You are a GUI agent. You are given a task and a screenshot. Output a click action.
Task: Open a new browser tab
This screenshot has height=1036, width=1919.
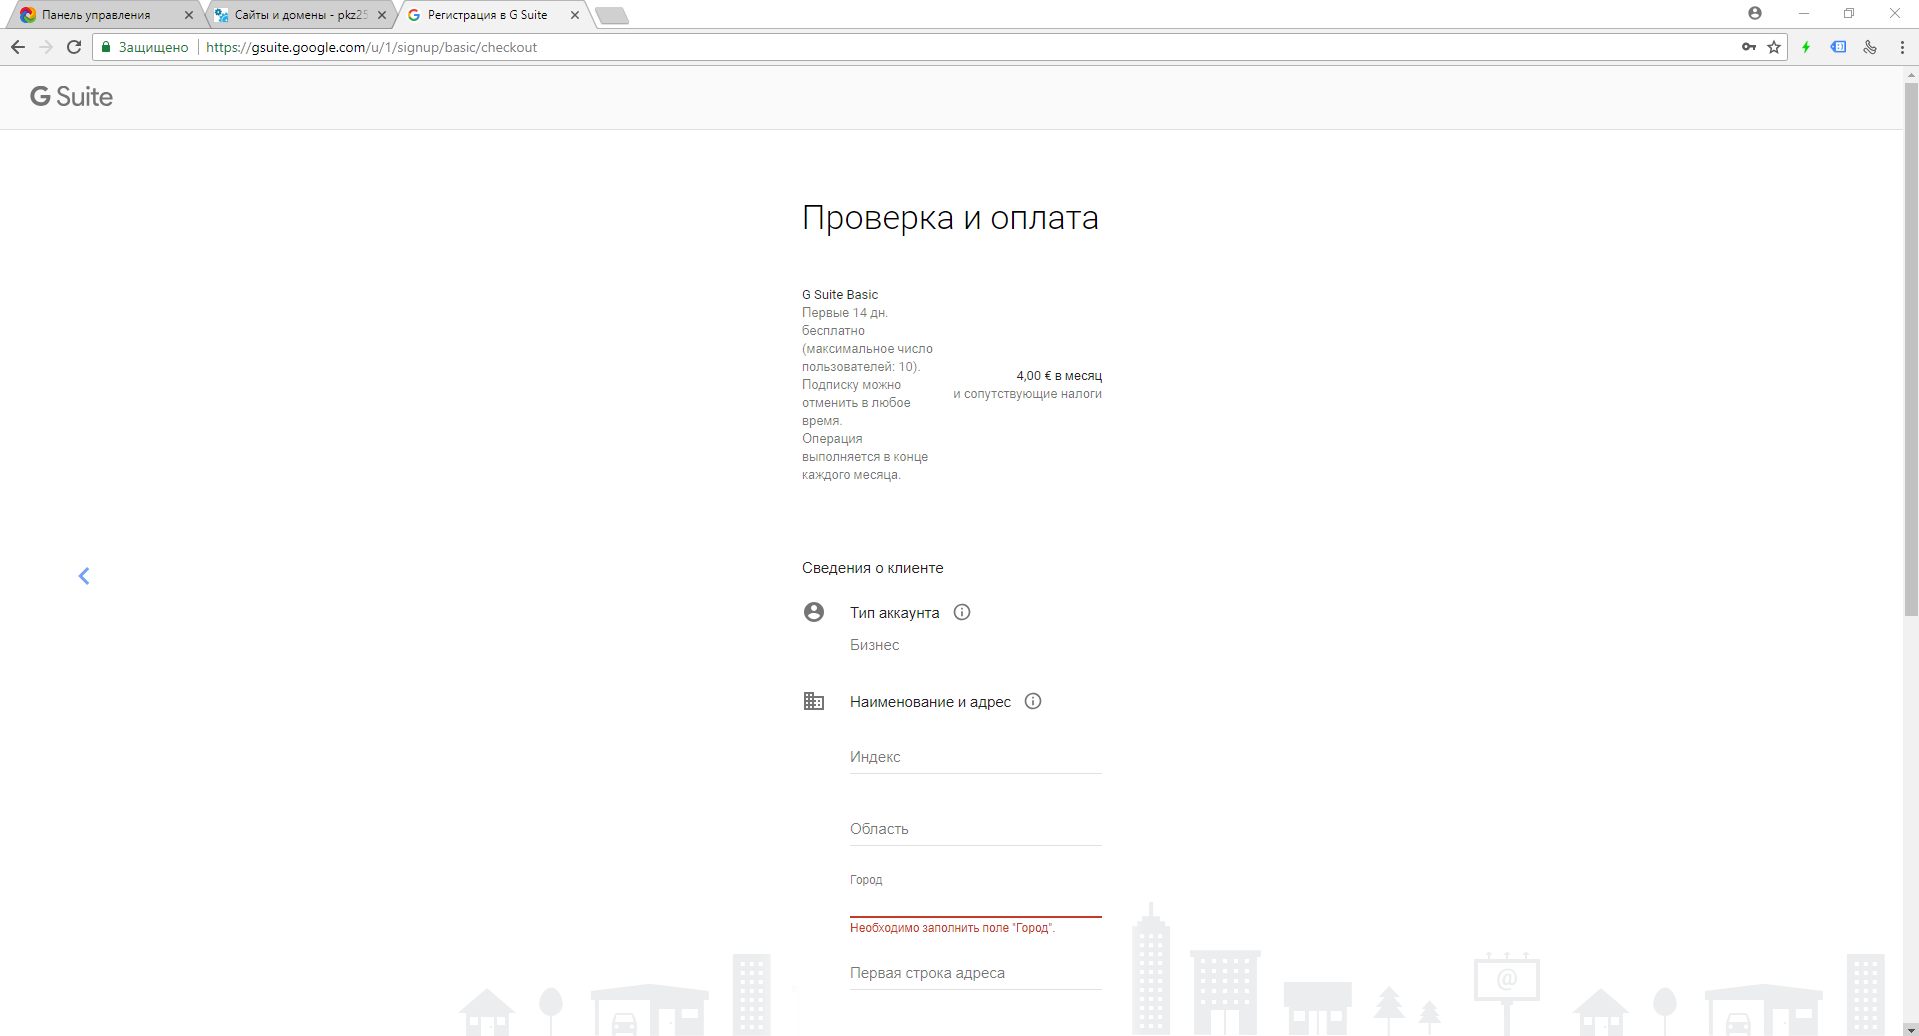point(612,15)
